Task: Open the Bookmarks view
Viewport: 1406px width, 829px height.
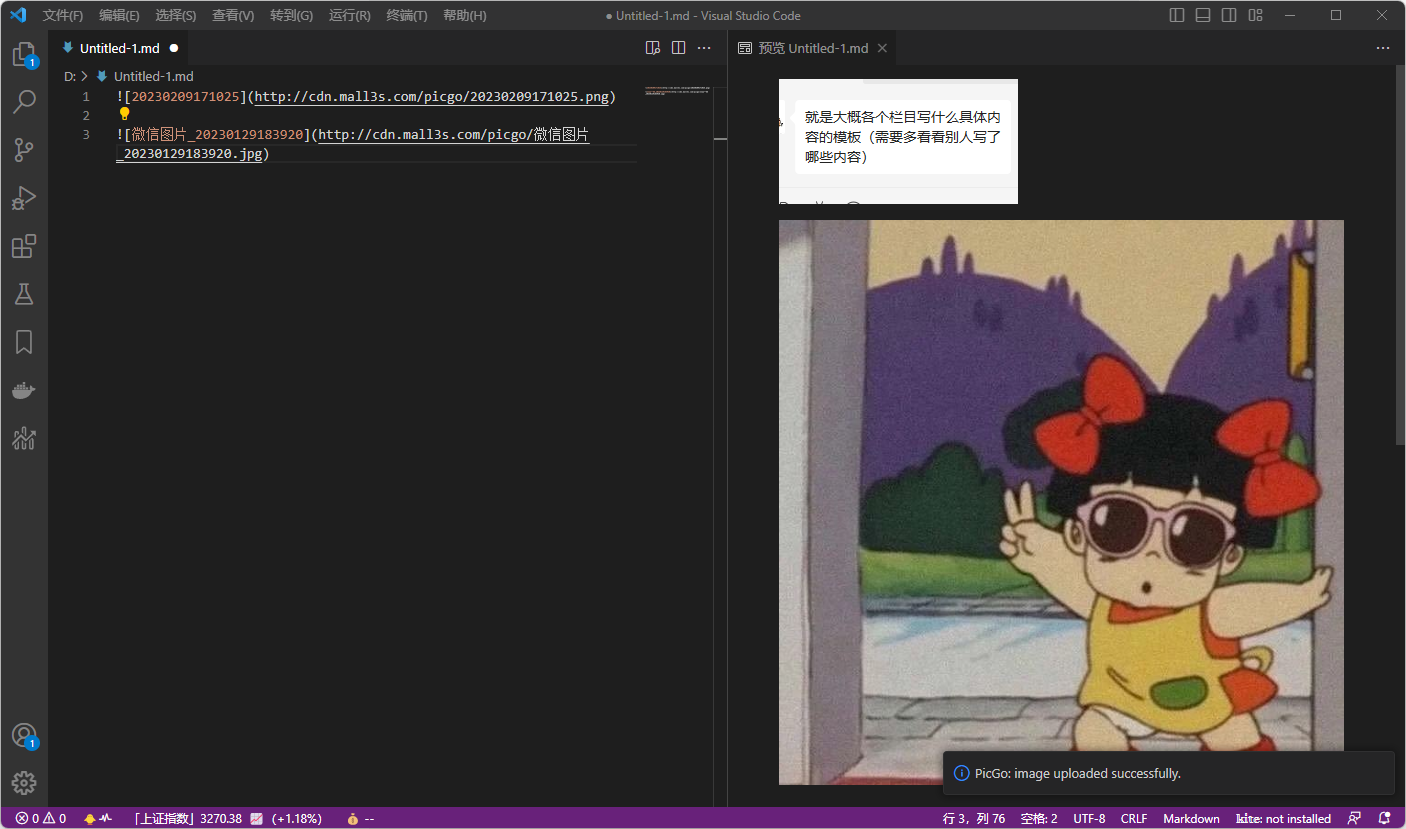Action: click(x=24, y=342)
